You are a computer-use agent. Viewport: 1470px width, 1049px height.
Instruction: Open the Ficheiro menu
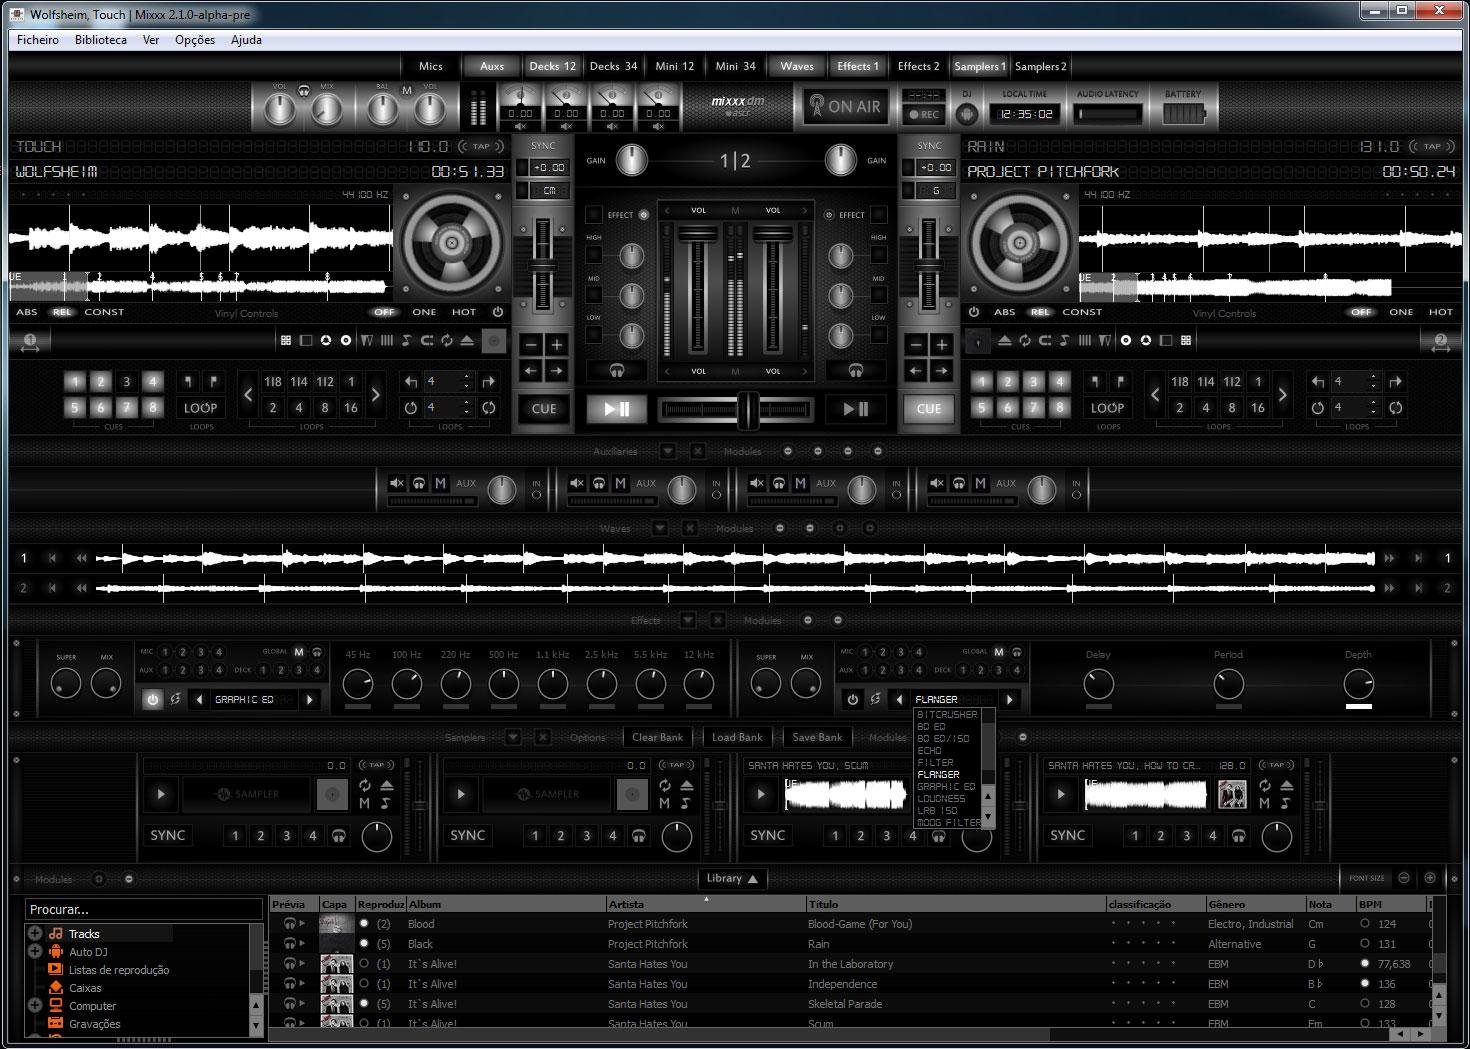click(x=37, y=40)
